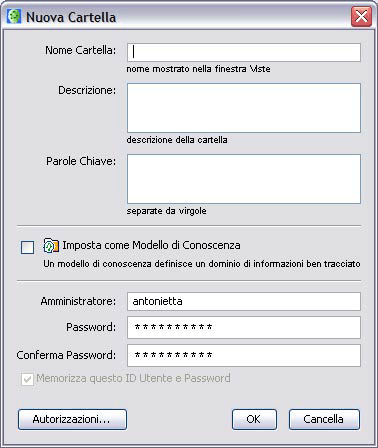Click the Nome Cartella label
378x448 pixels.
[81, 50]
